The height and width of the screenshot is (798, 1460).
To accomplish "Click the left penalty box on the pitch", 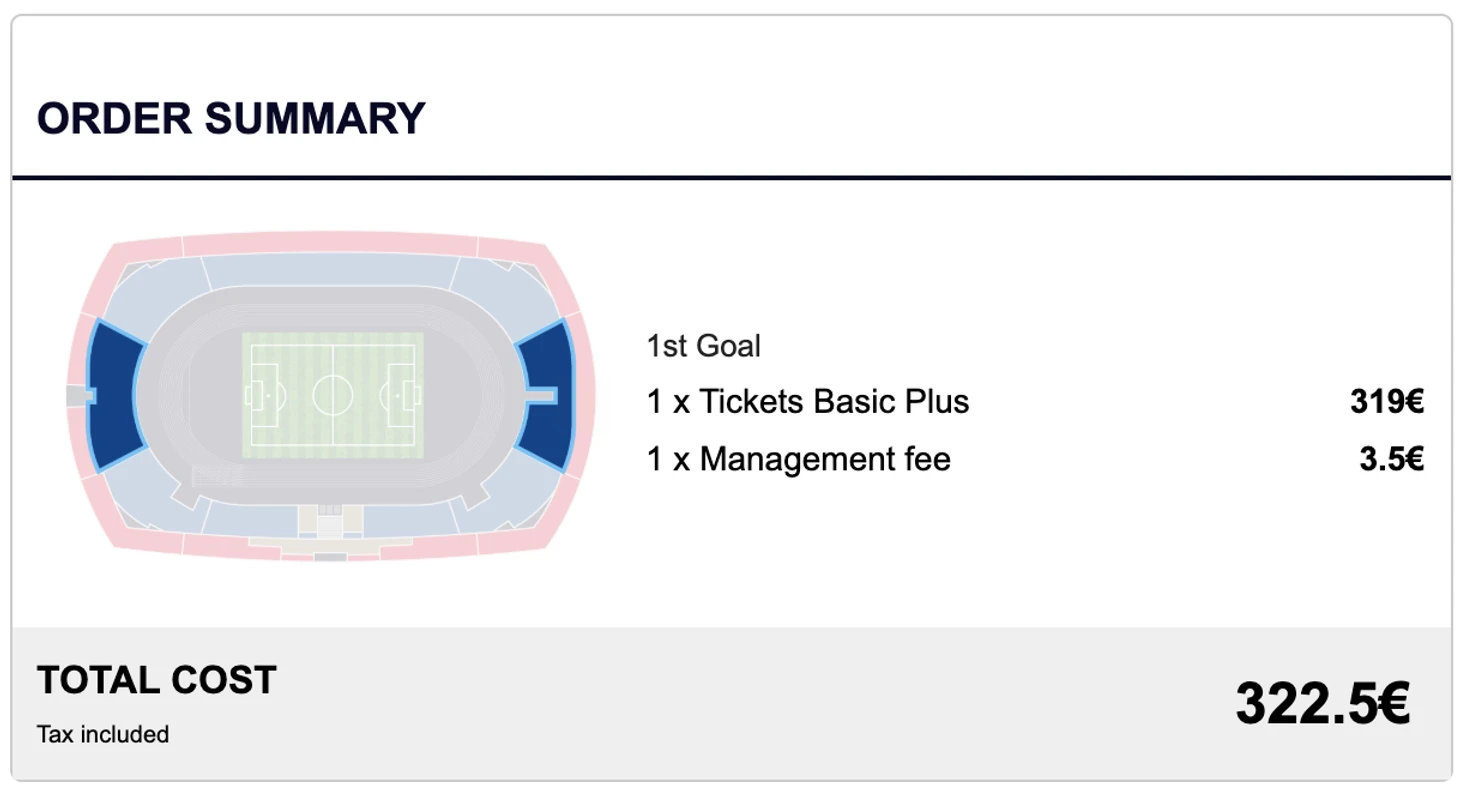I will 266,395.
